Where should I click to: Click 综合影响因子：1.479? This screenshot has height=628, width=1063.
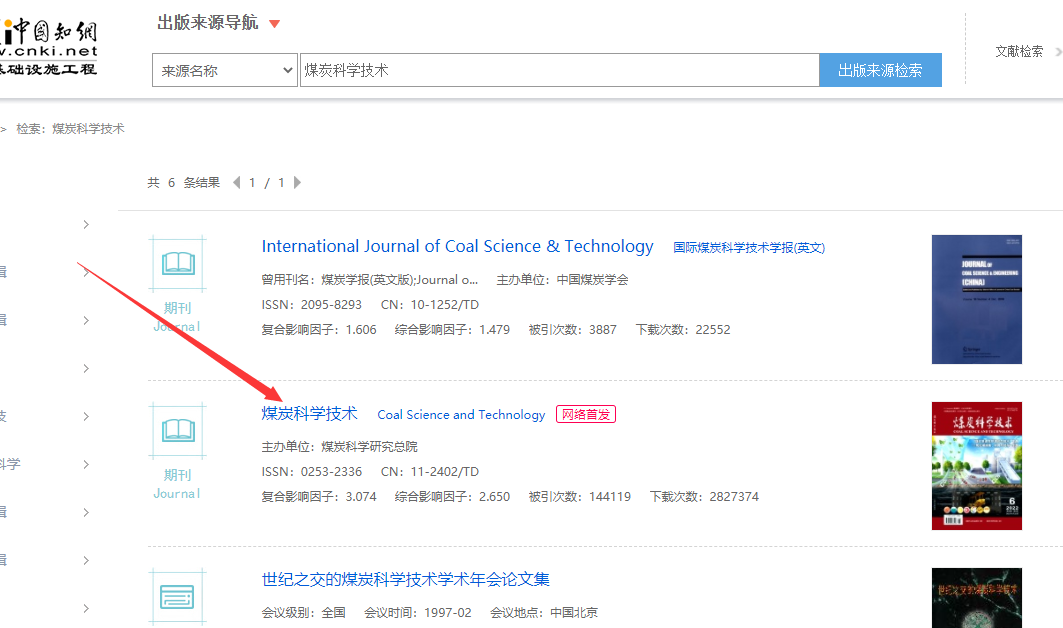coord(452,330)
